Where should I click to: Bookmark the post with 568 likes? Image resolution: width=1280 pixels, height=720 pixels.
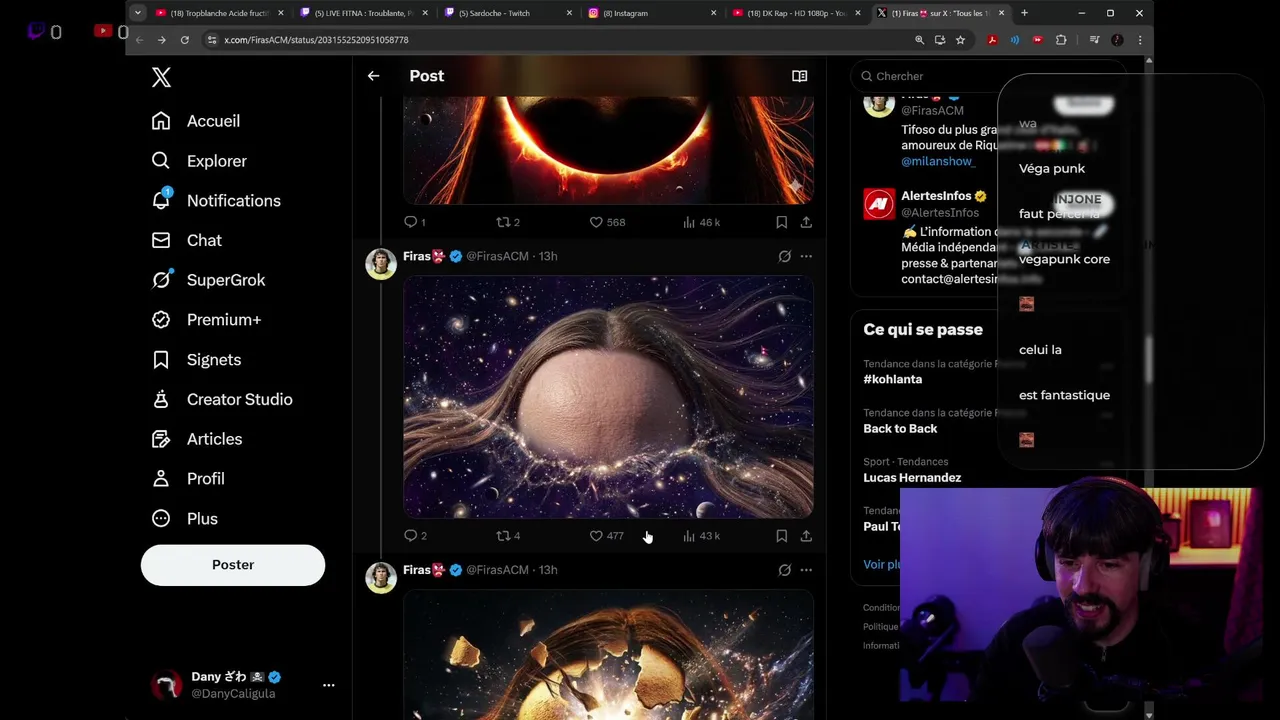[x=781, y=222]
